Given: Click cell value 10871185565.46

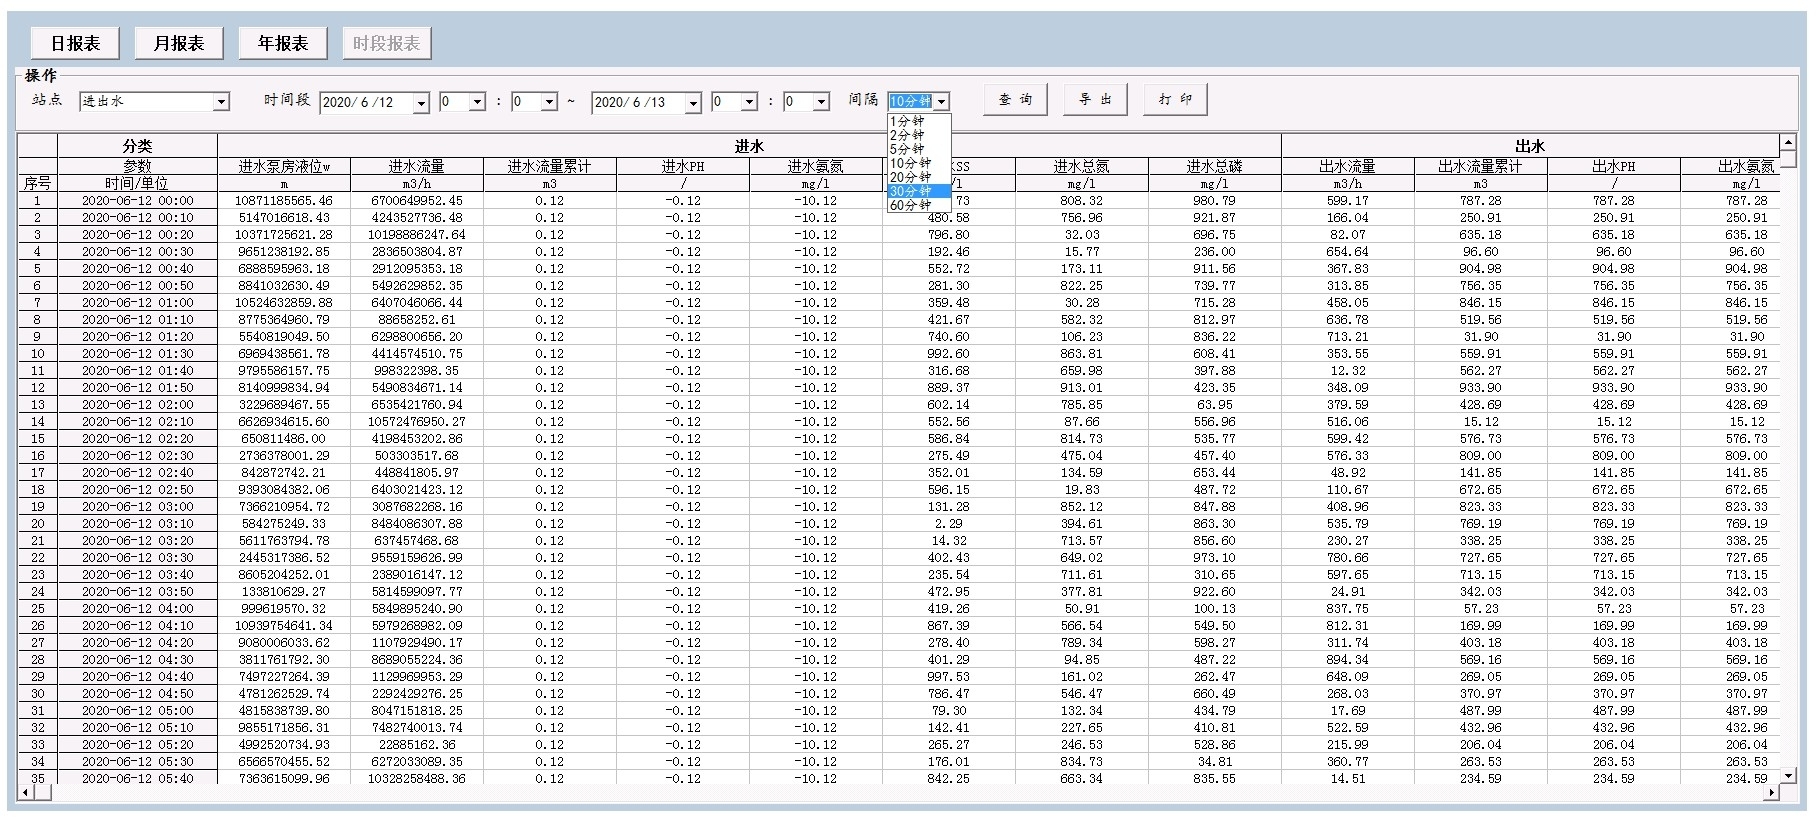Looking at the screenshot, I should [284, 201].
